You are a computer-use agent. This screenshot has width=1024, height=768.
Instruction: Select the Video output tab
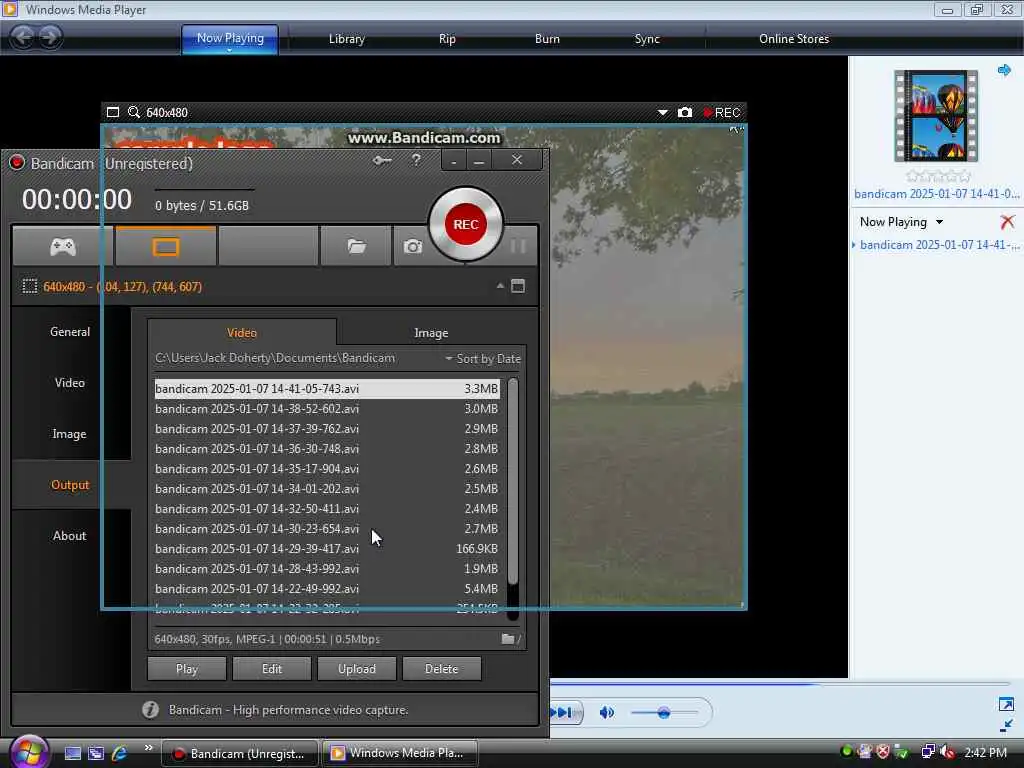click(242, 332)
